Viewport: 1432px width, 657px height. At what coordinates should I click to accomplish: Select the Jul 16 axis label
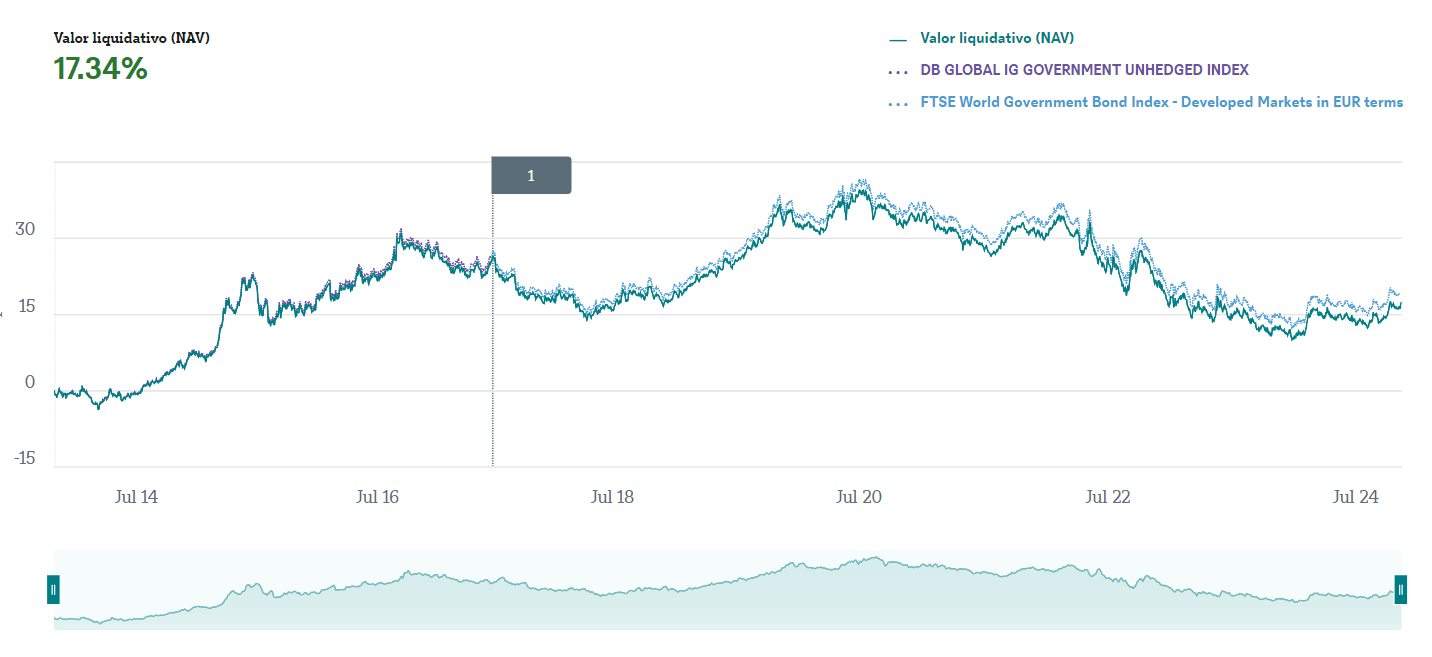377,497
